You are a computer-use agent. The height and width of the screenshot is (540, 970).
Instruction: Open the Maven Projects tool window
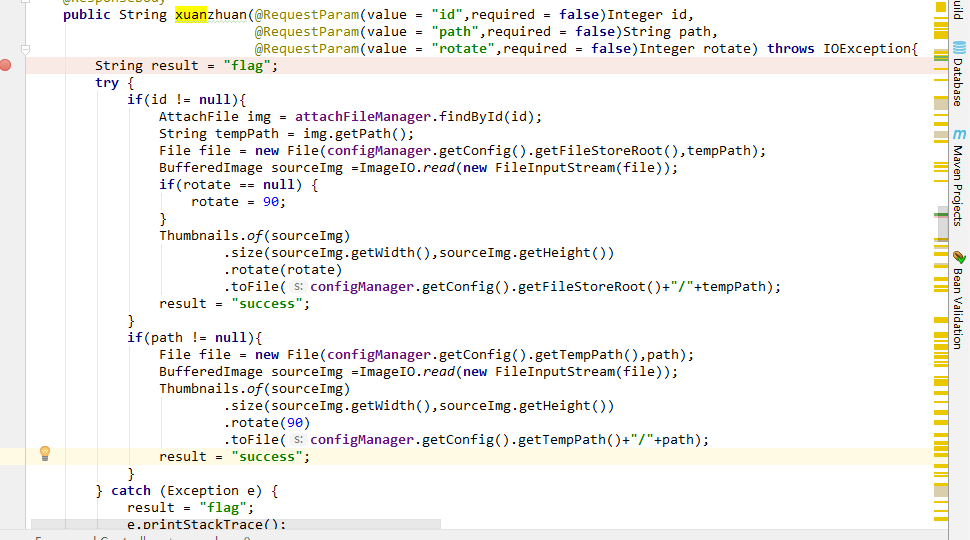[958, 178]
